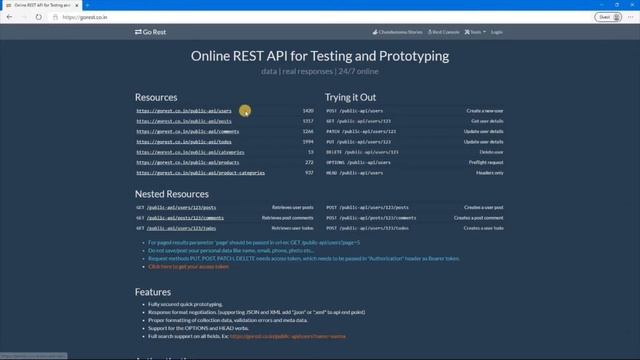Click 'PUT /public-api/users/123' text
The height and width of the screenshot is (360, 640).
pos(358,142)
